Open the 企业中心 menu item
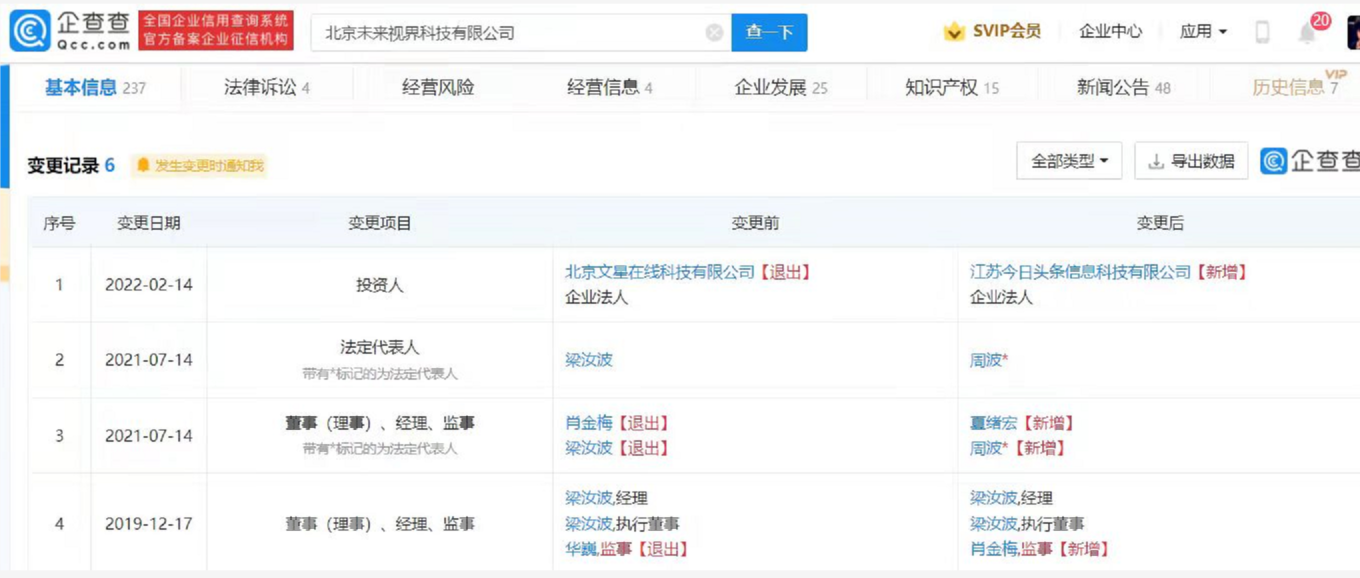 [1110, 31]
